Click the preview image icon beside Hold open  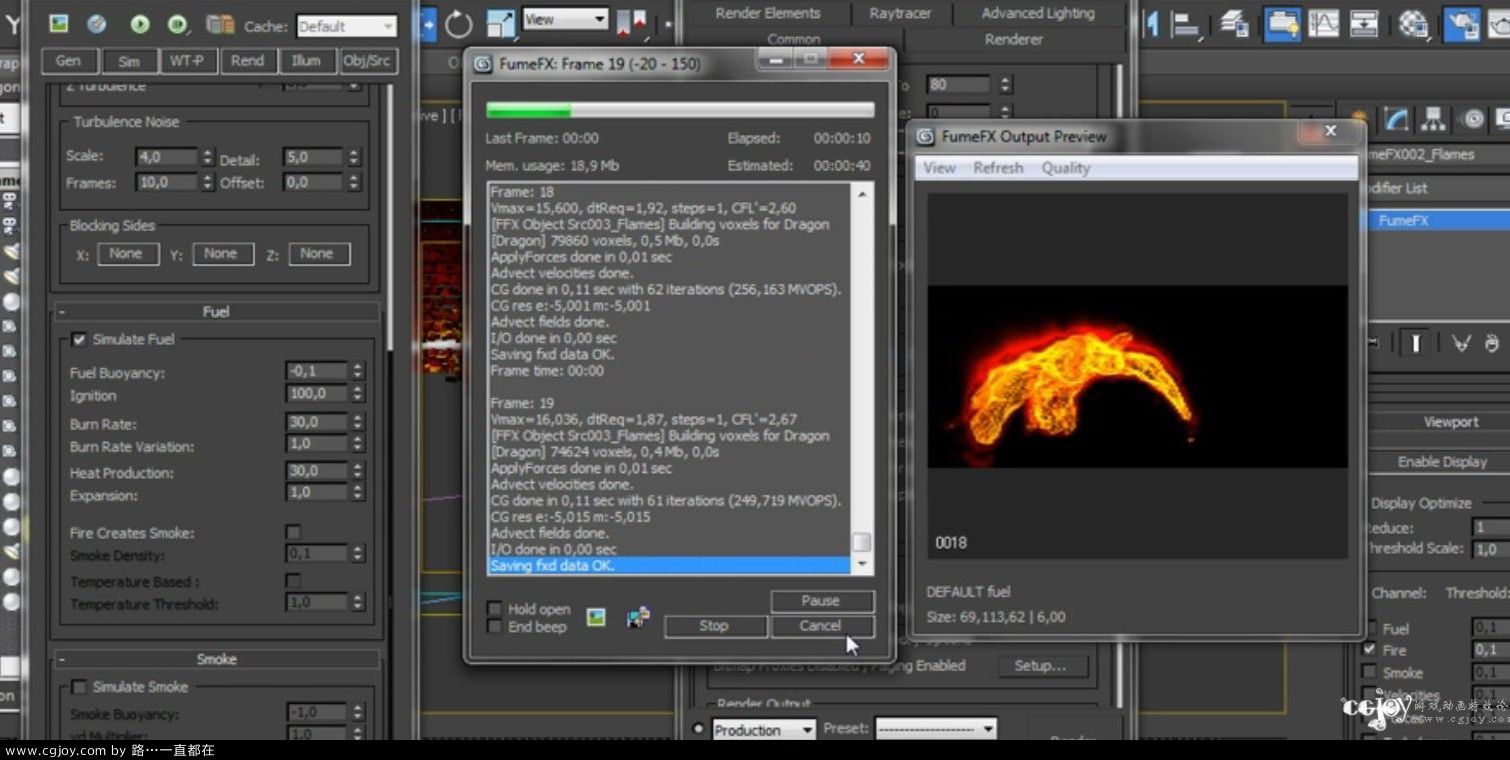point(596,618)
